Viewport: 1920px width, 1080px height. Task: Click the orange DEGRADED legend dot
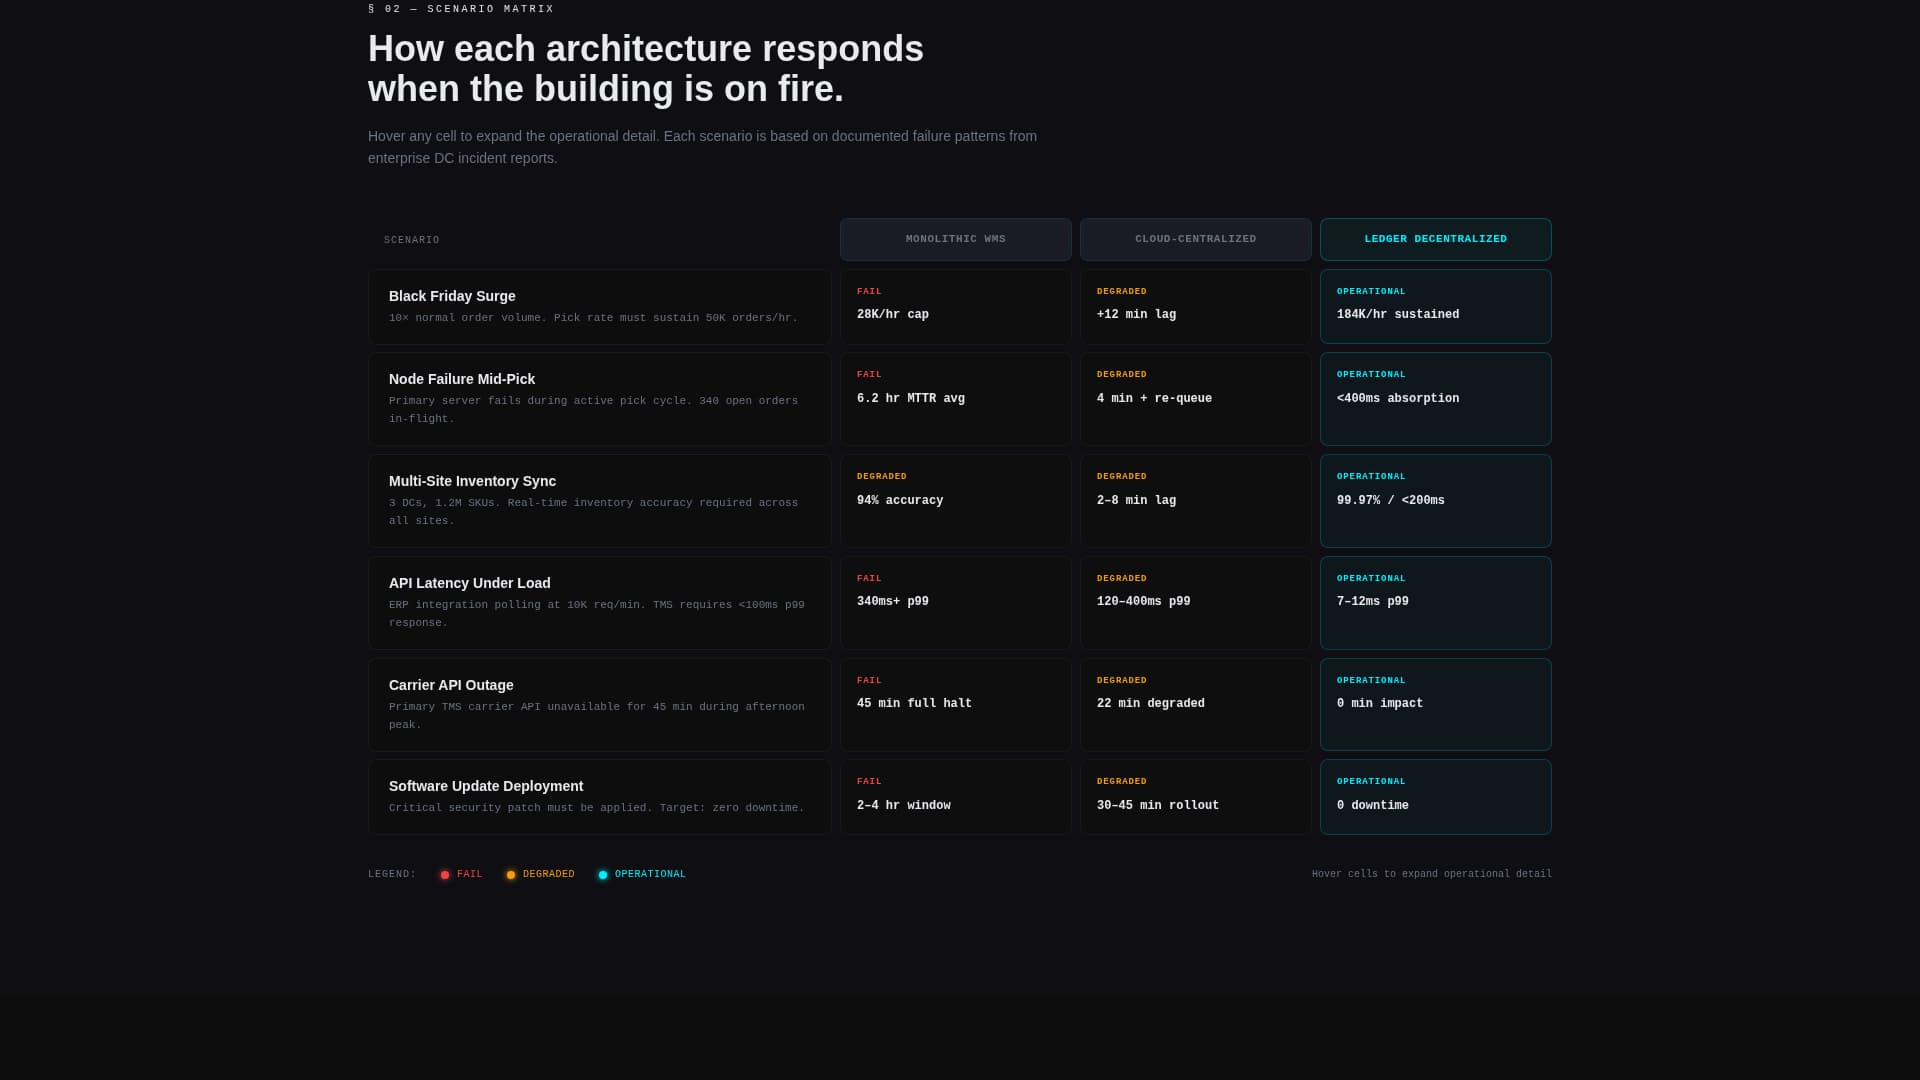pyautogui.click(x=511, y=875)
